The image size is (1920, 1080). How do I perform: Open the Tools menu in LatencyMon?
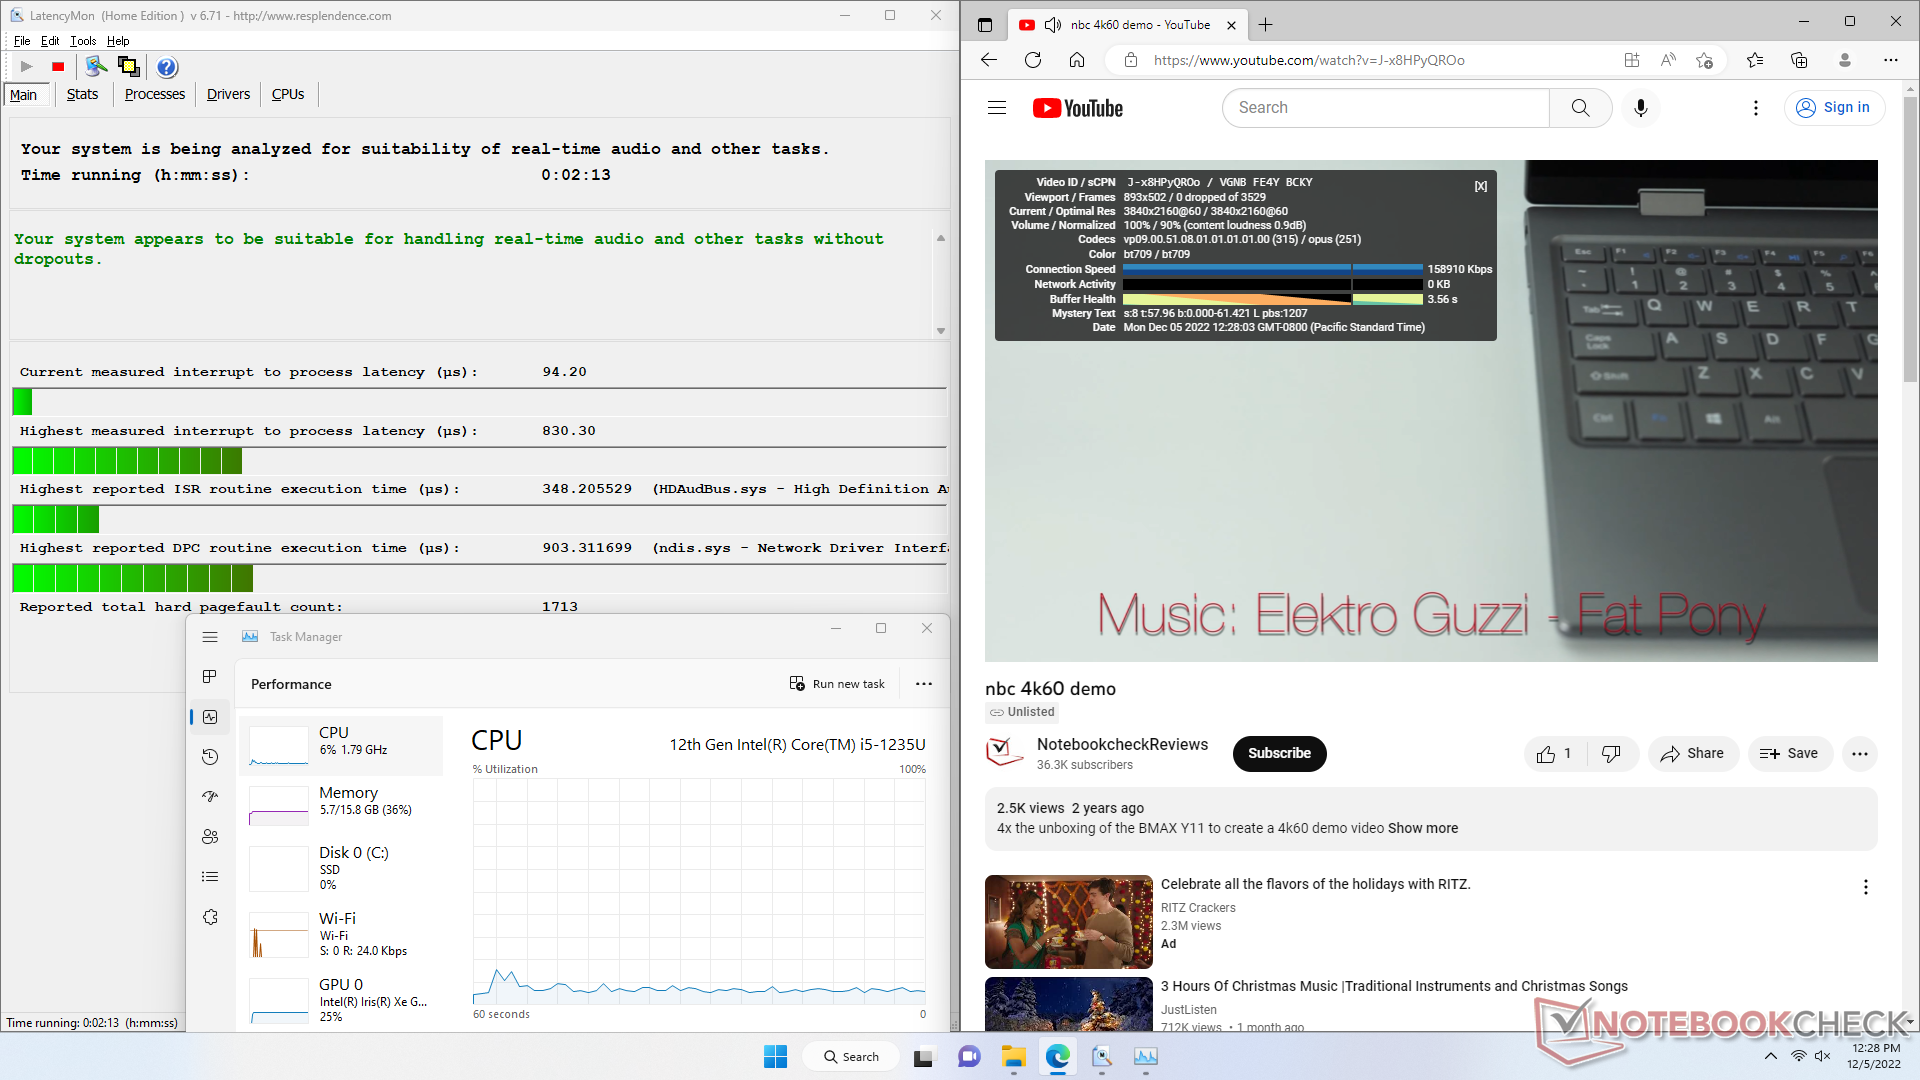(83, 41)
